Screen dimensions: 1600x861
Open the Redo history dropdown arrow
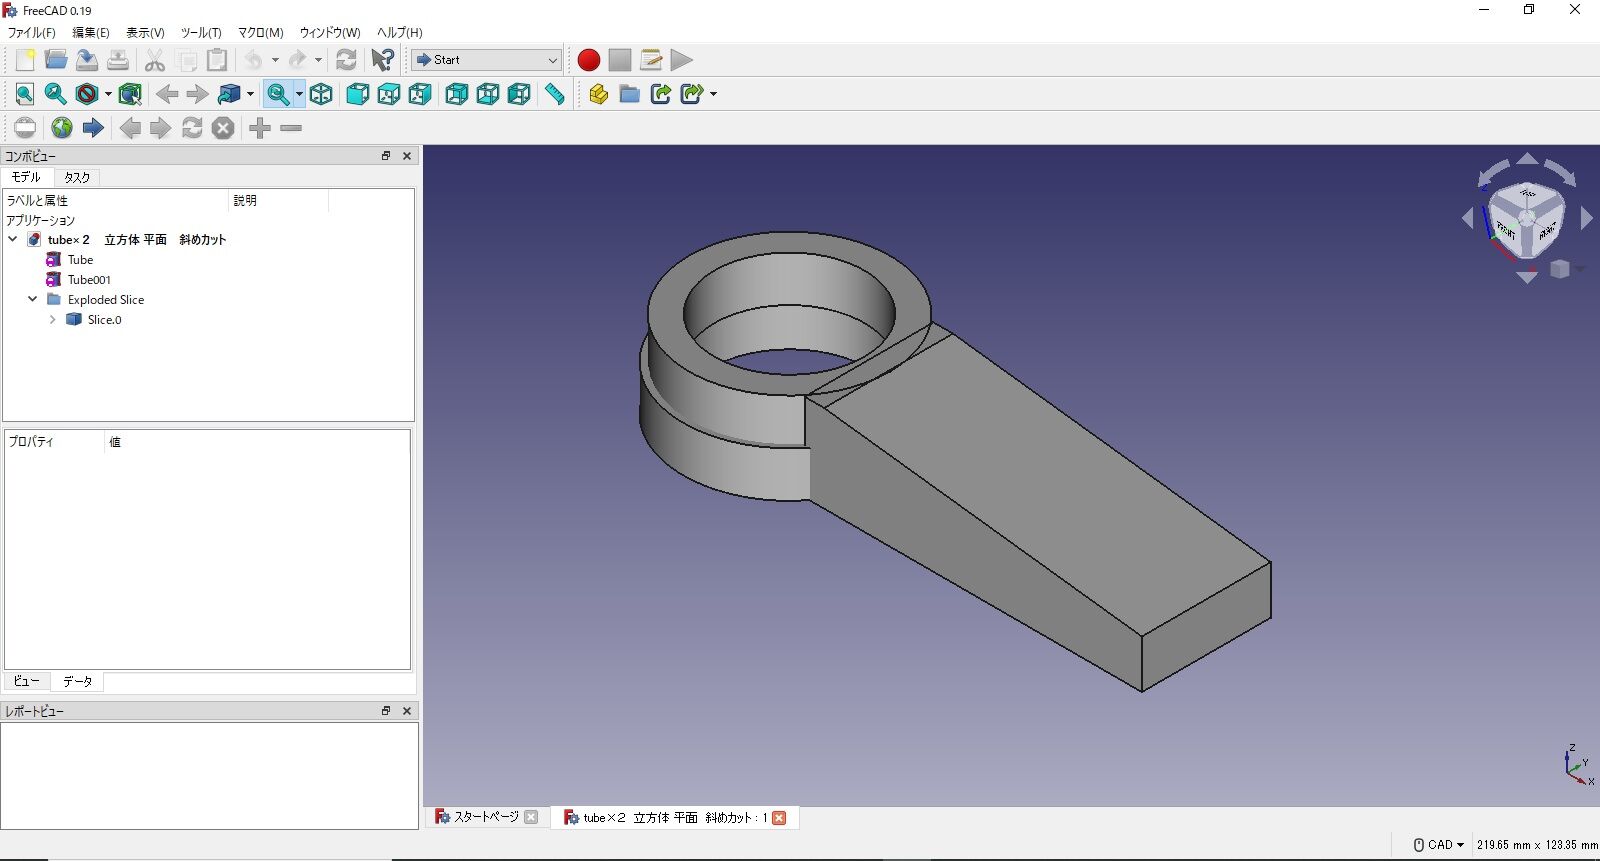(x=318, y=60)
